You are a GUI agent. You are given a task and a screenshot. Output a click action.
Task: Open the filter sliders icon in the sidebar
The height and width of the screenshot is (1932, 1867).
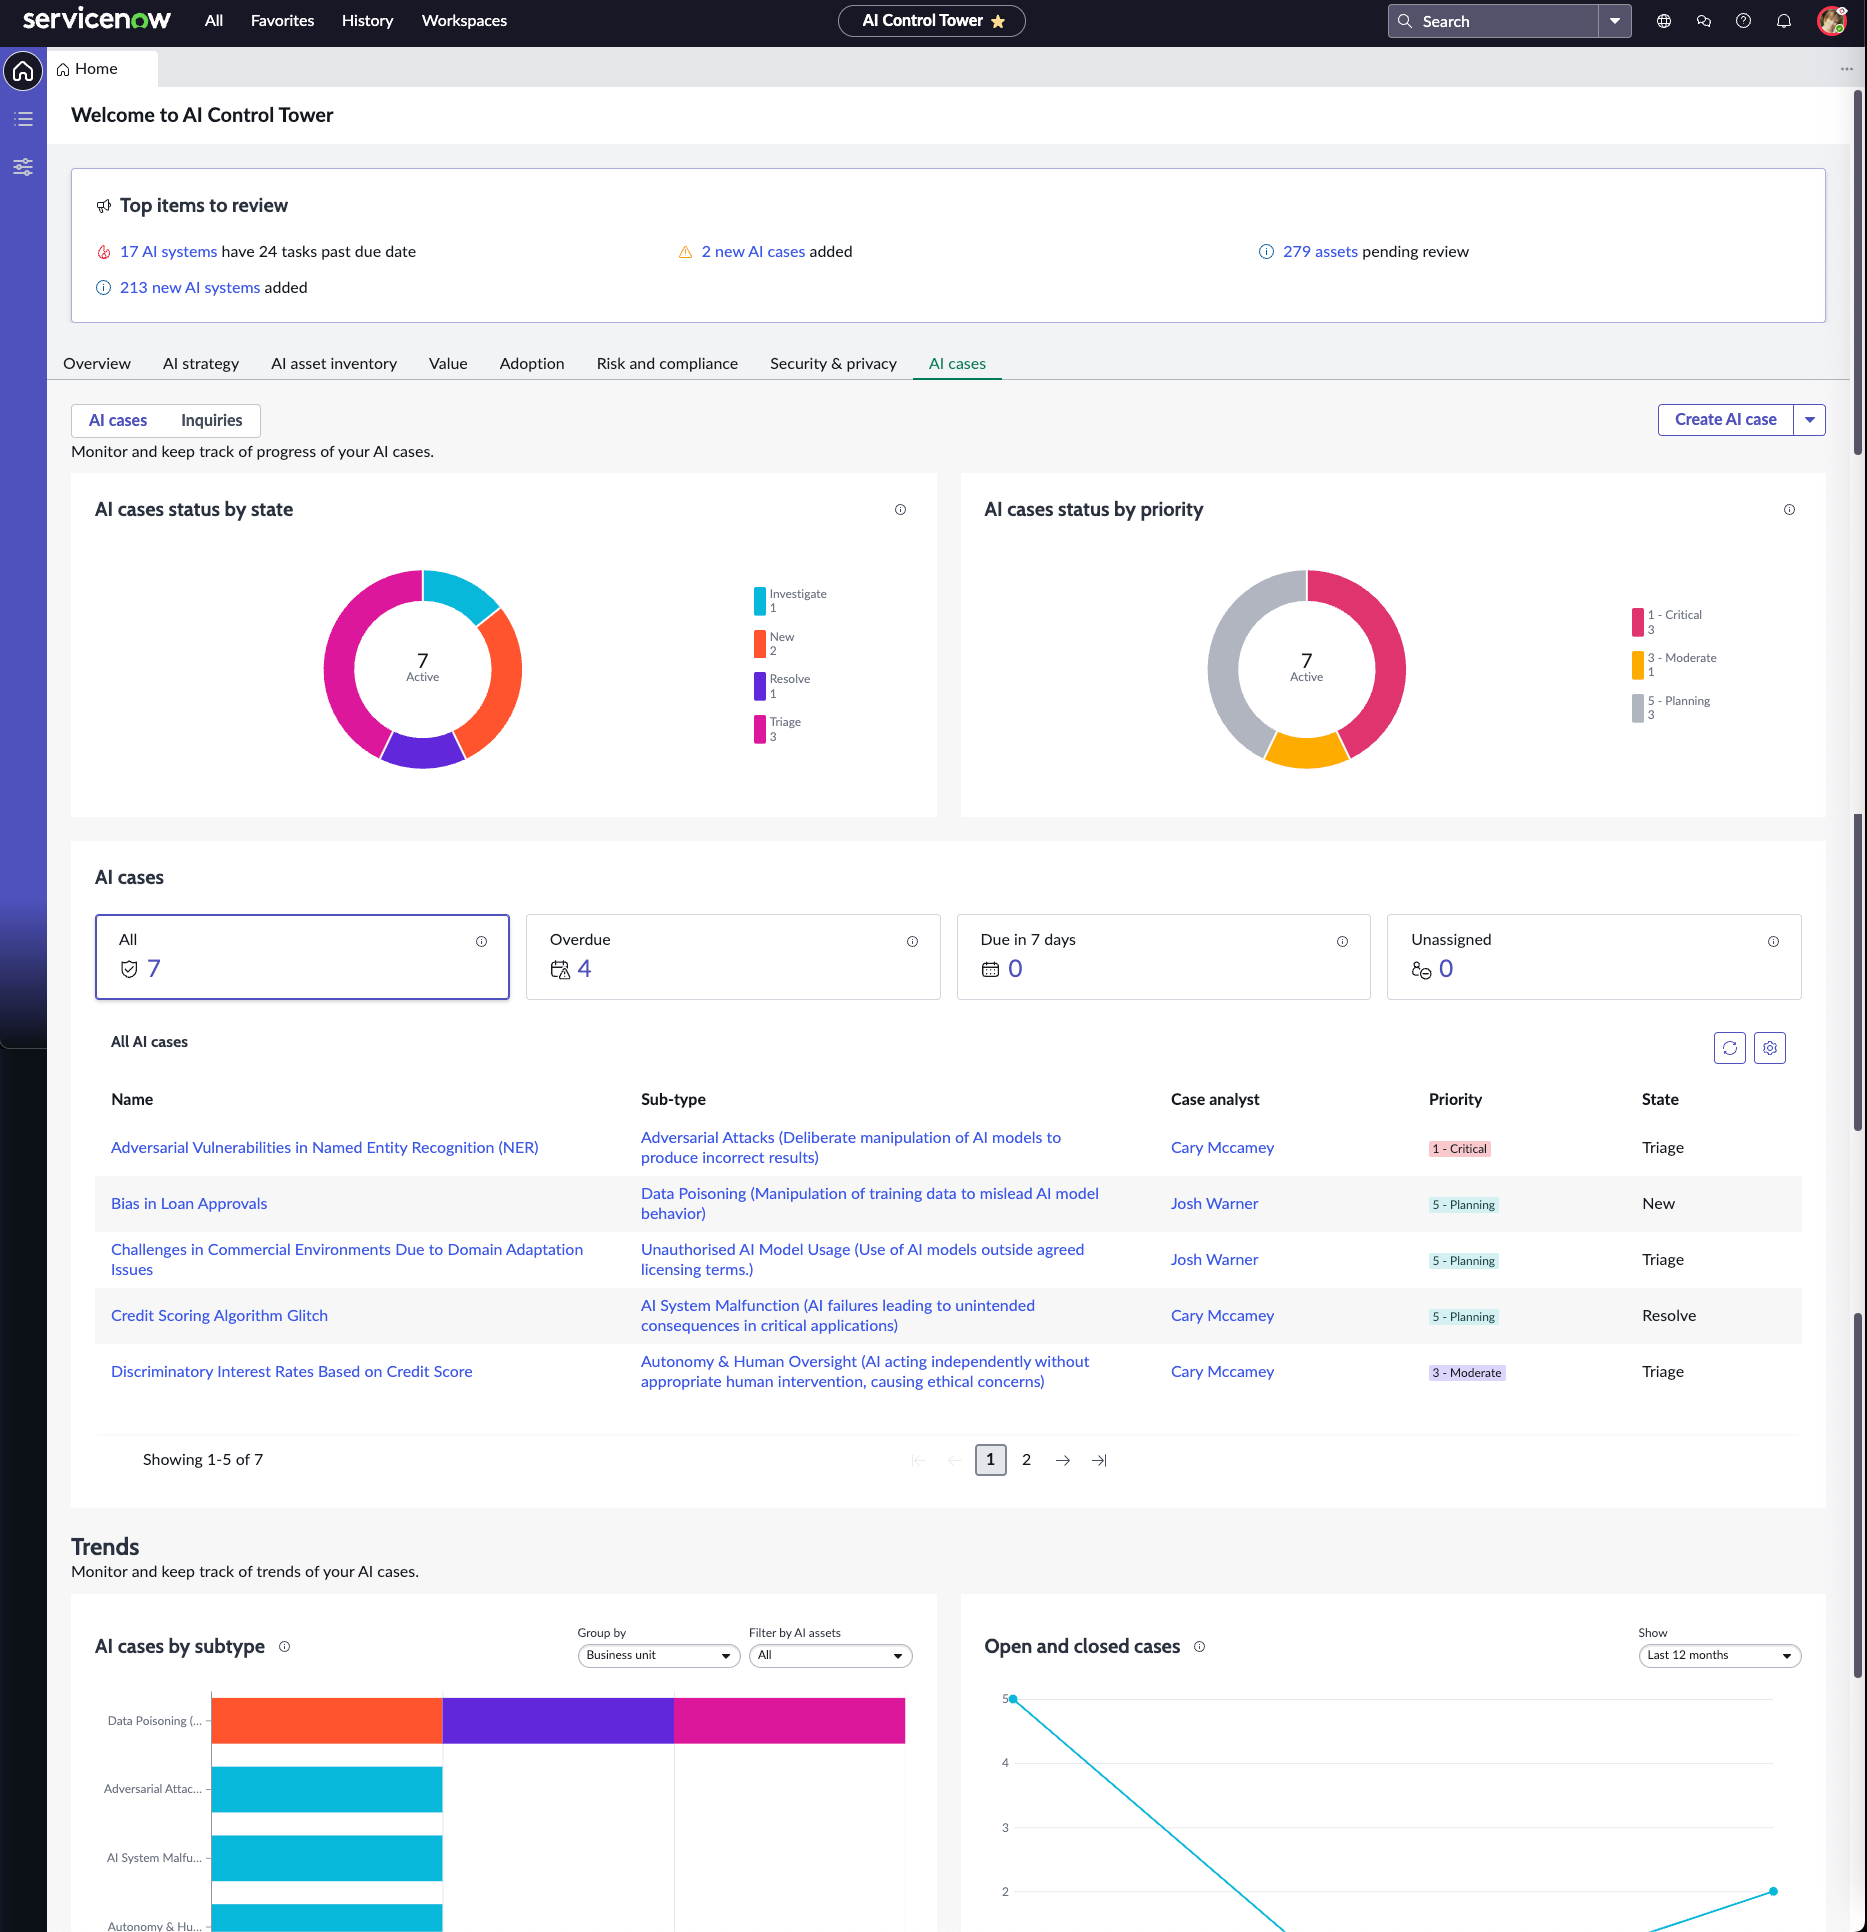tap(23, 167)
